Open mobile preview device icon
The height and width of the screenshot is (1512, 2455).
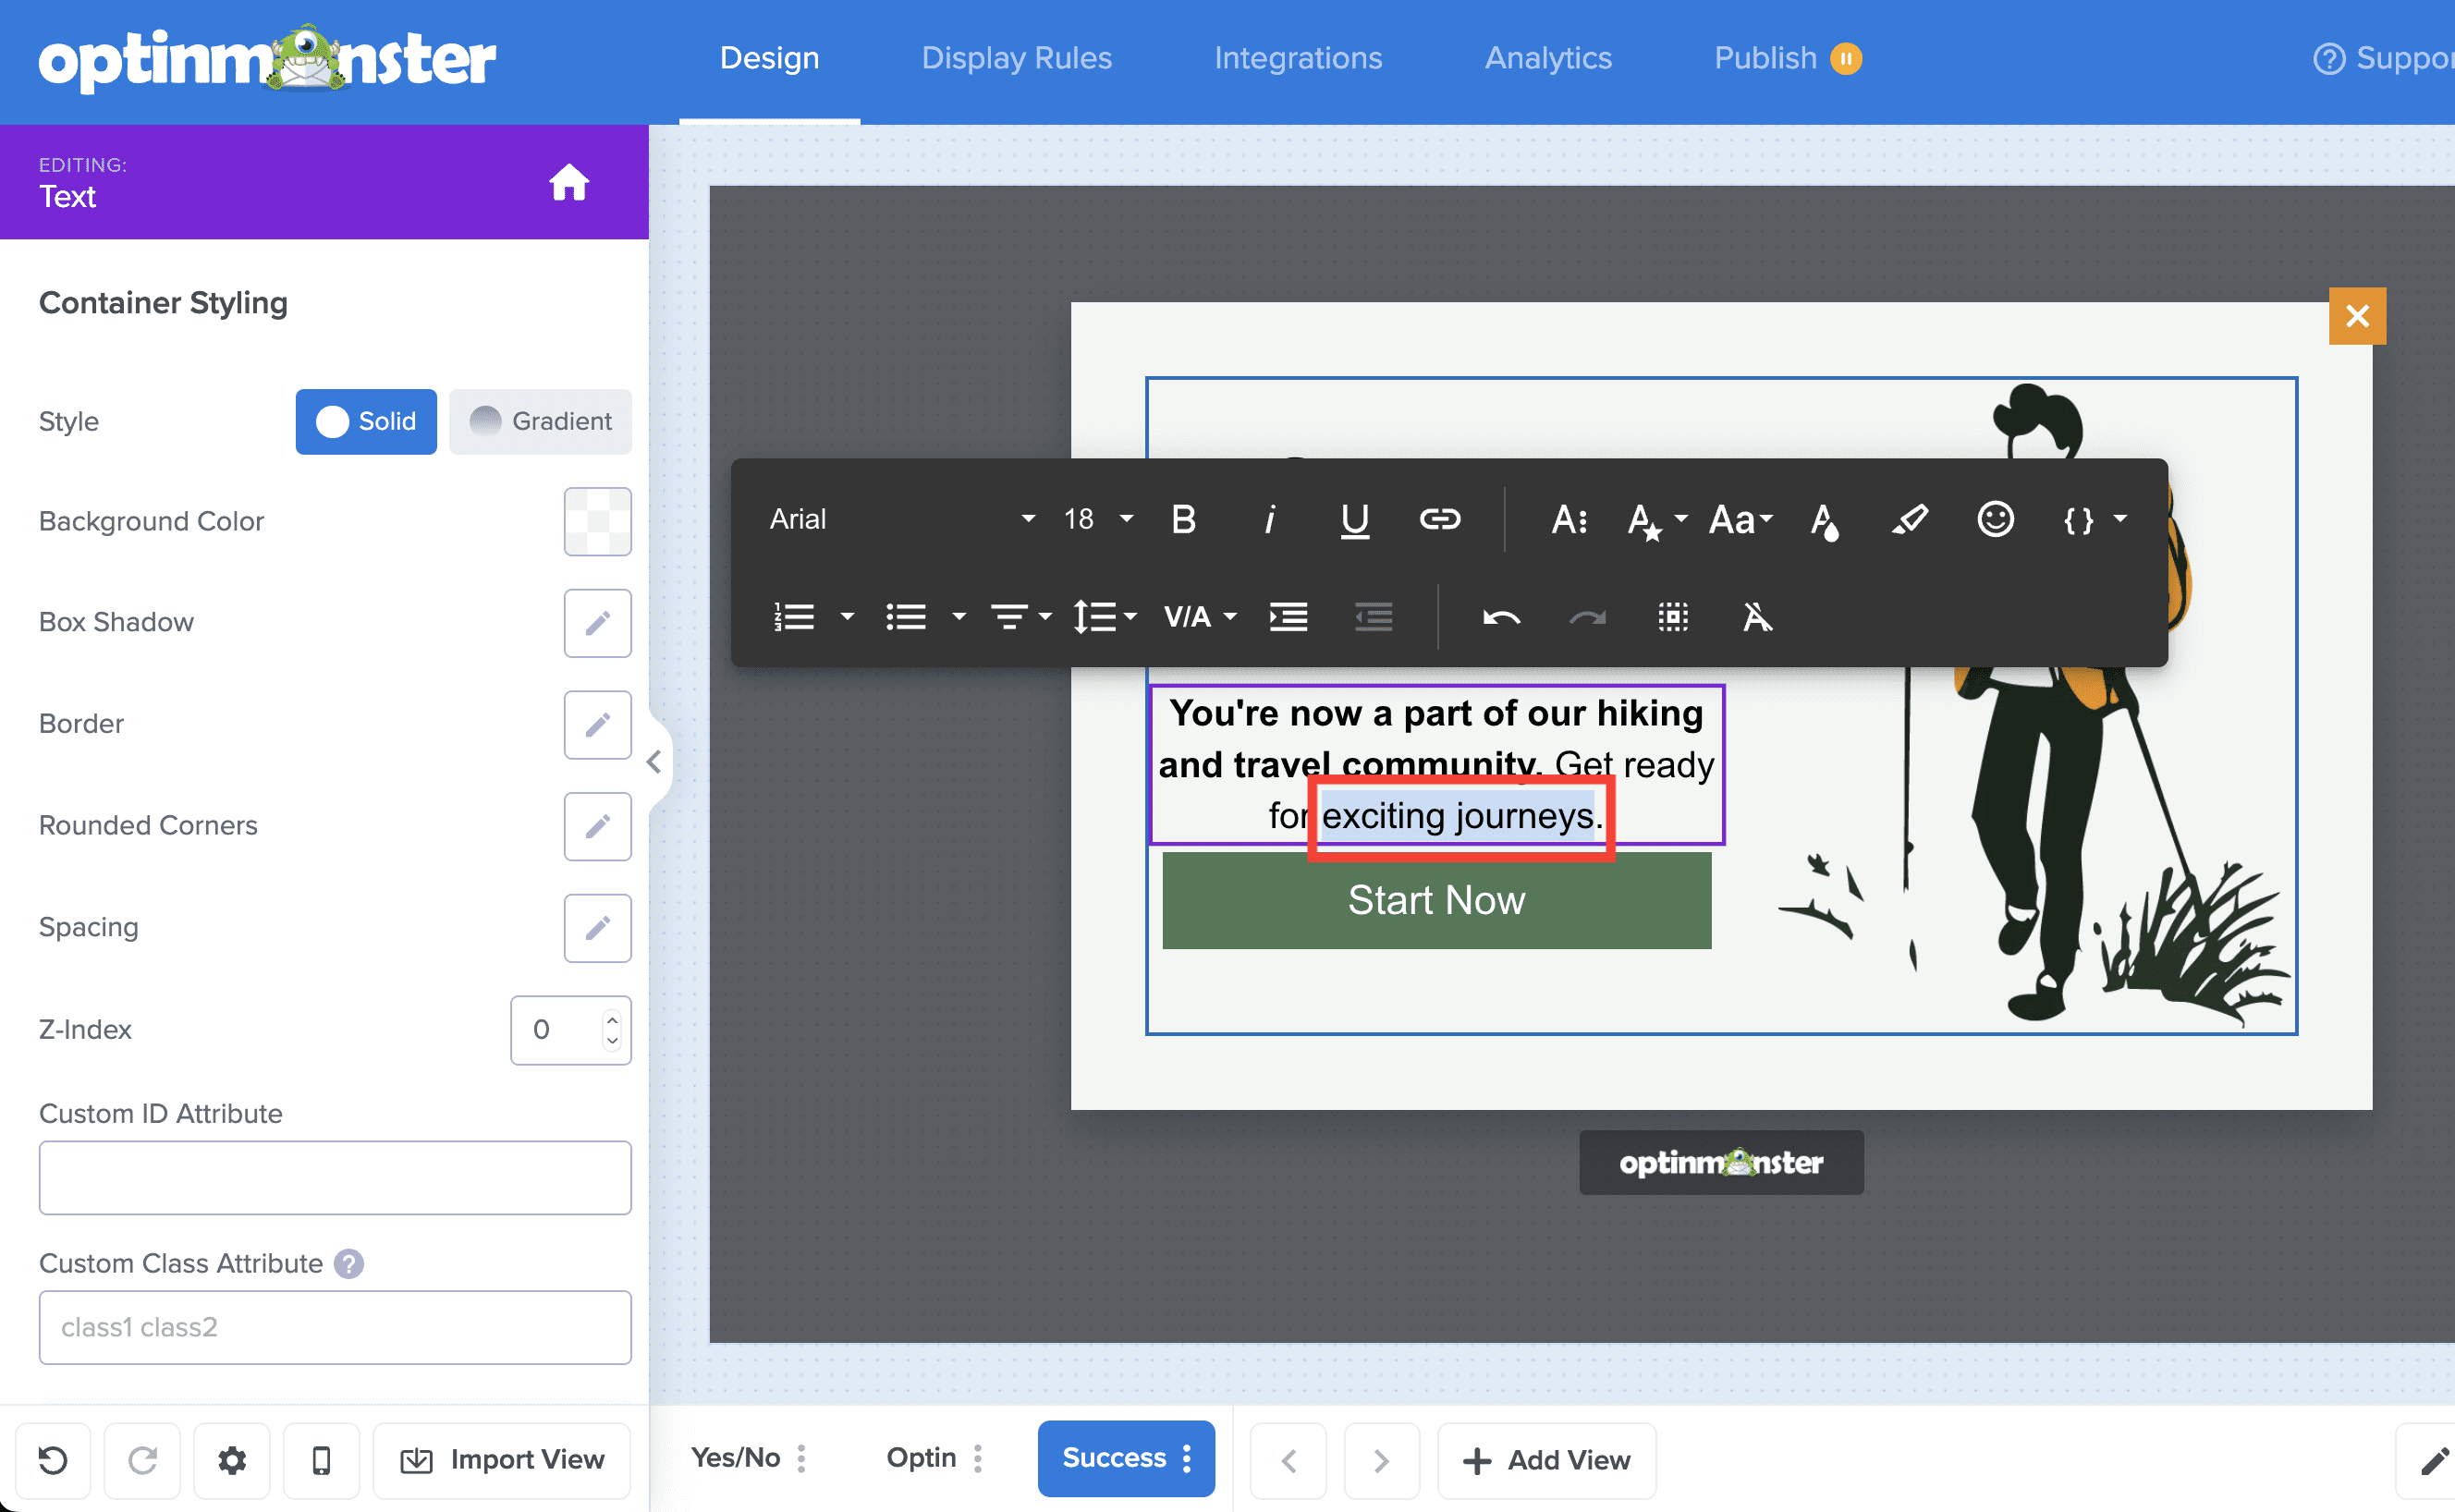point(321,1460)
